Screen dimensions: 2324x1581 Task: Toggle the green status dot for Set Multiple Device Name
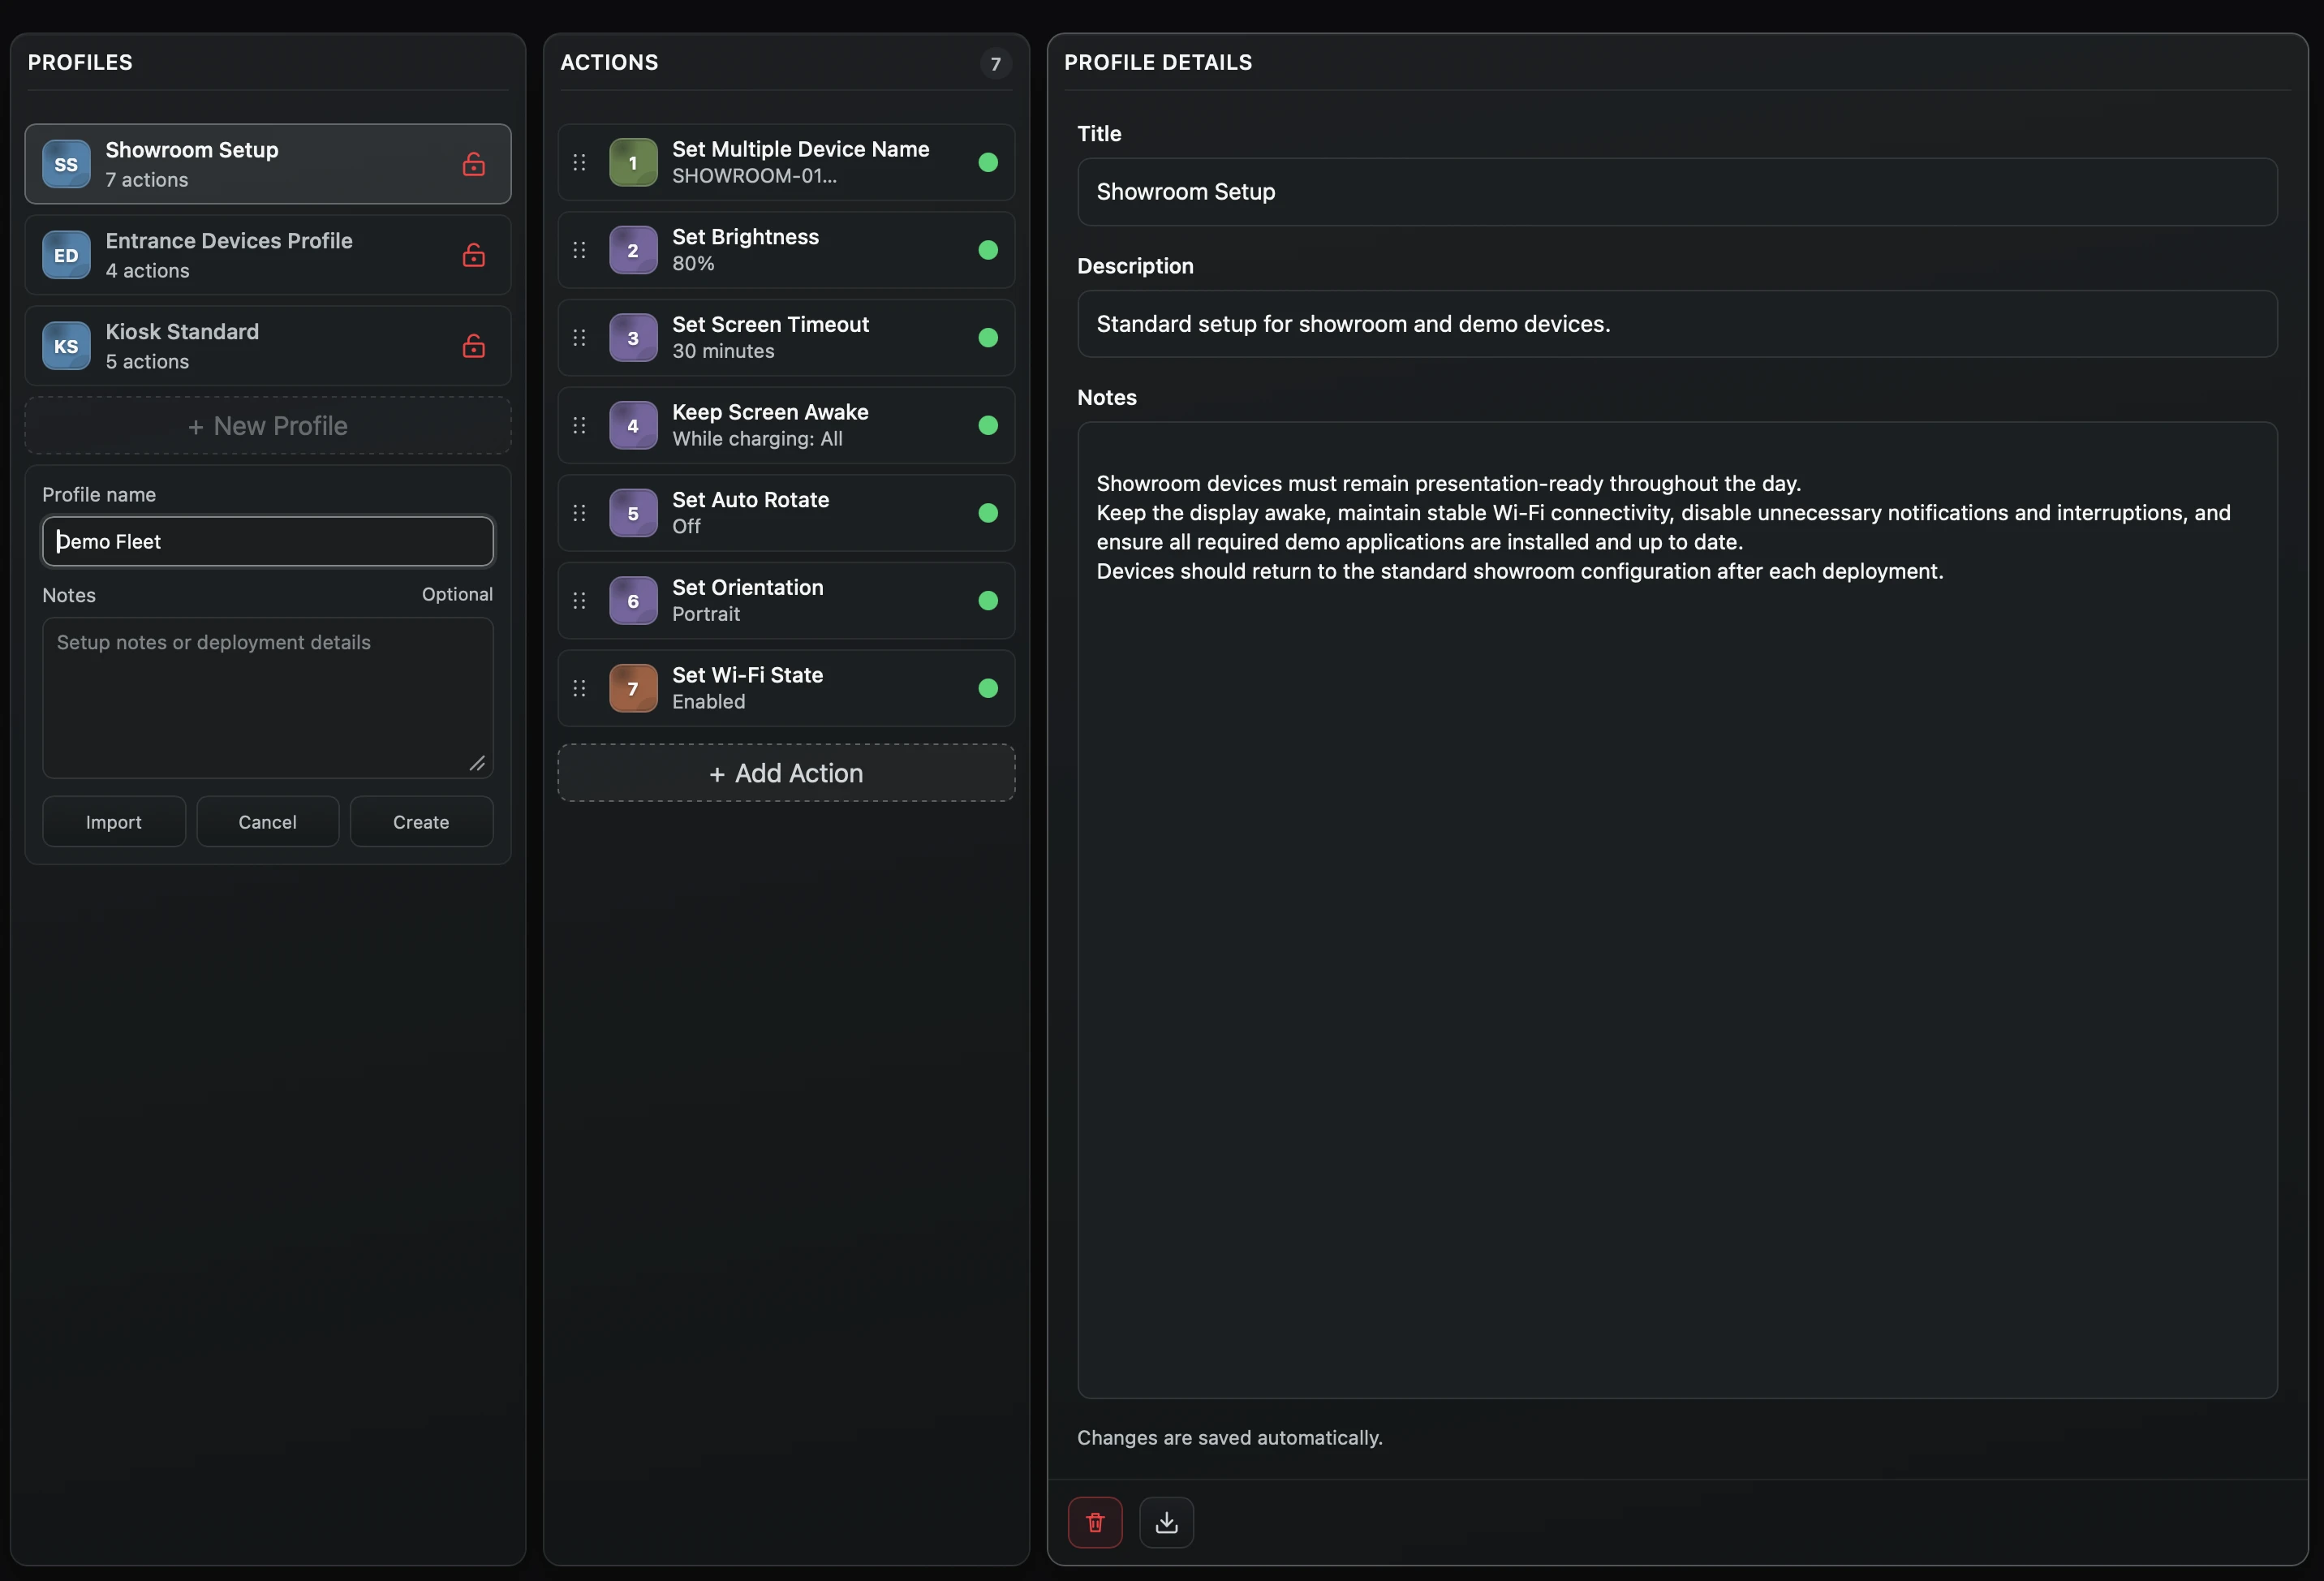pos(988,162)
